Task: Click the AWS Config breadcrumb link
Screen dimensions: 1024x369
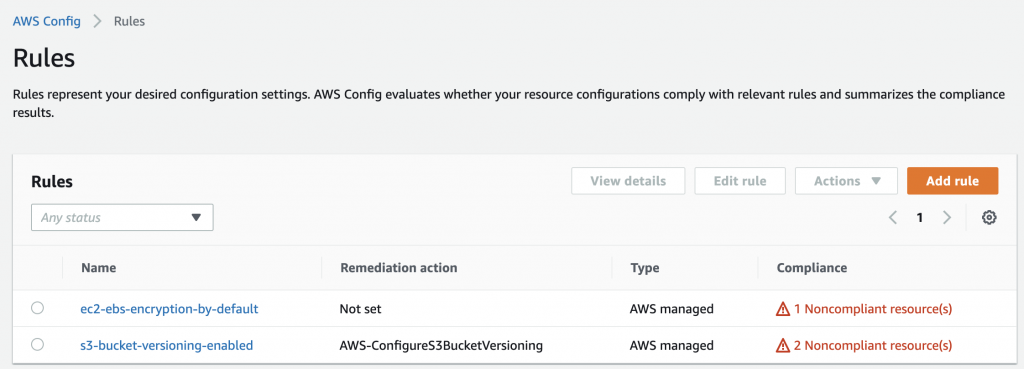Action: [x=47, y=22]
